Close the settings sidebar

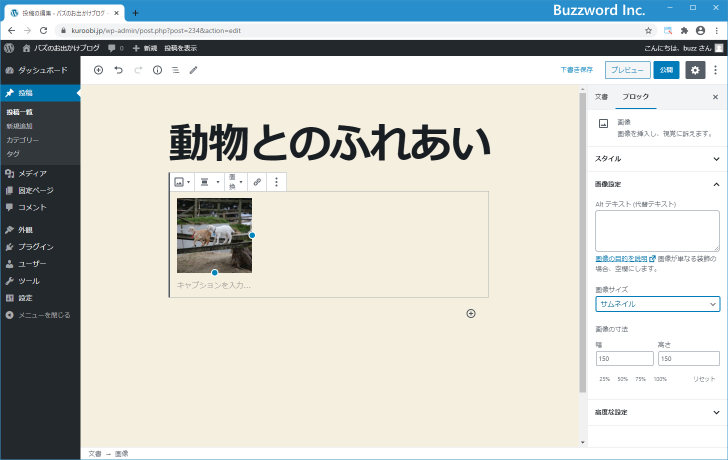pyautogui.click(x=715, y=97)
